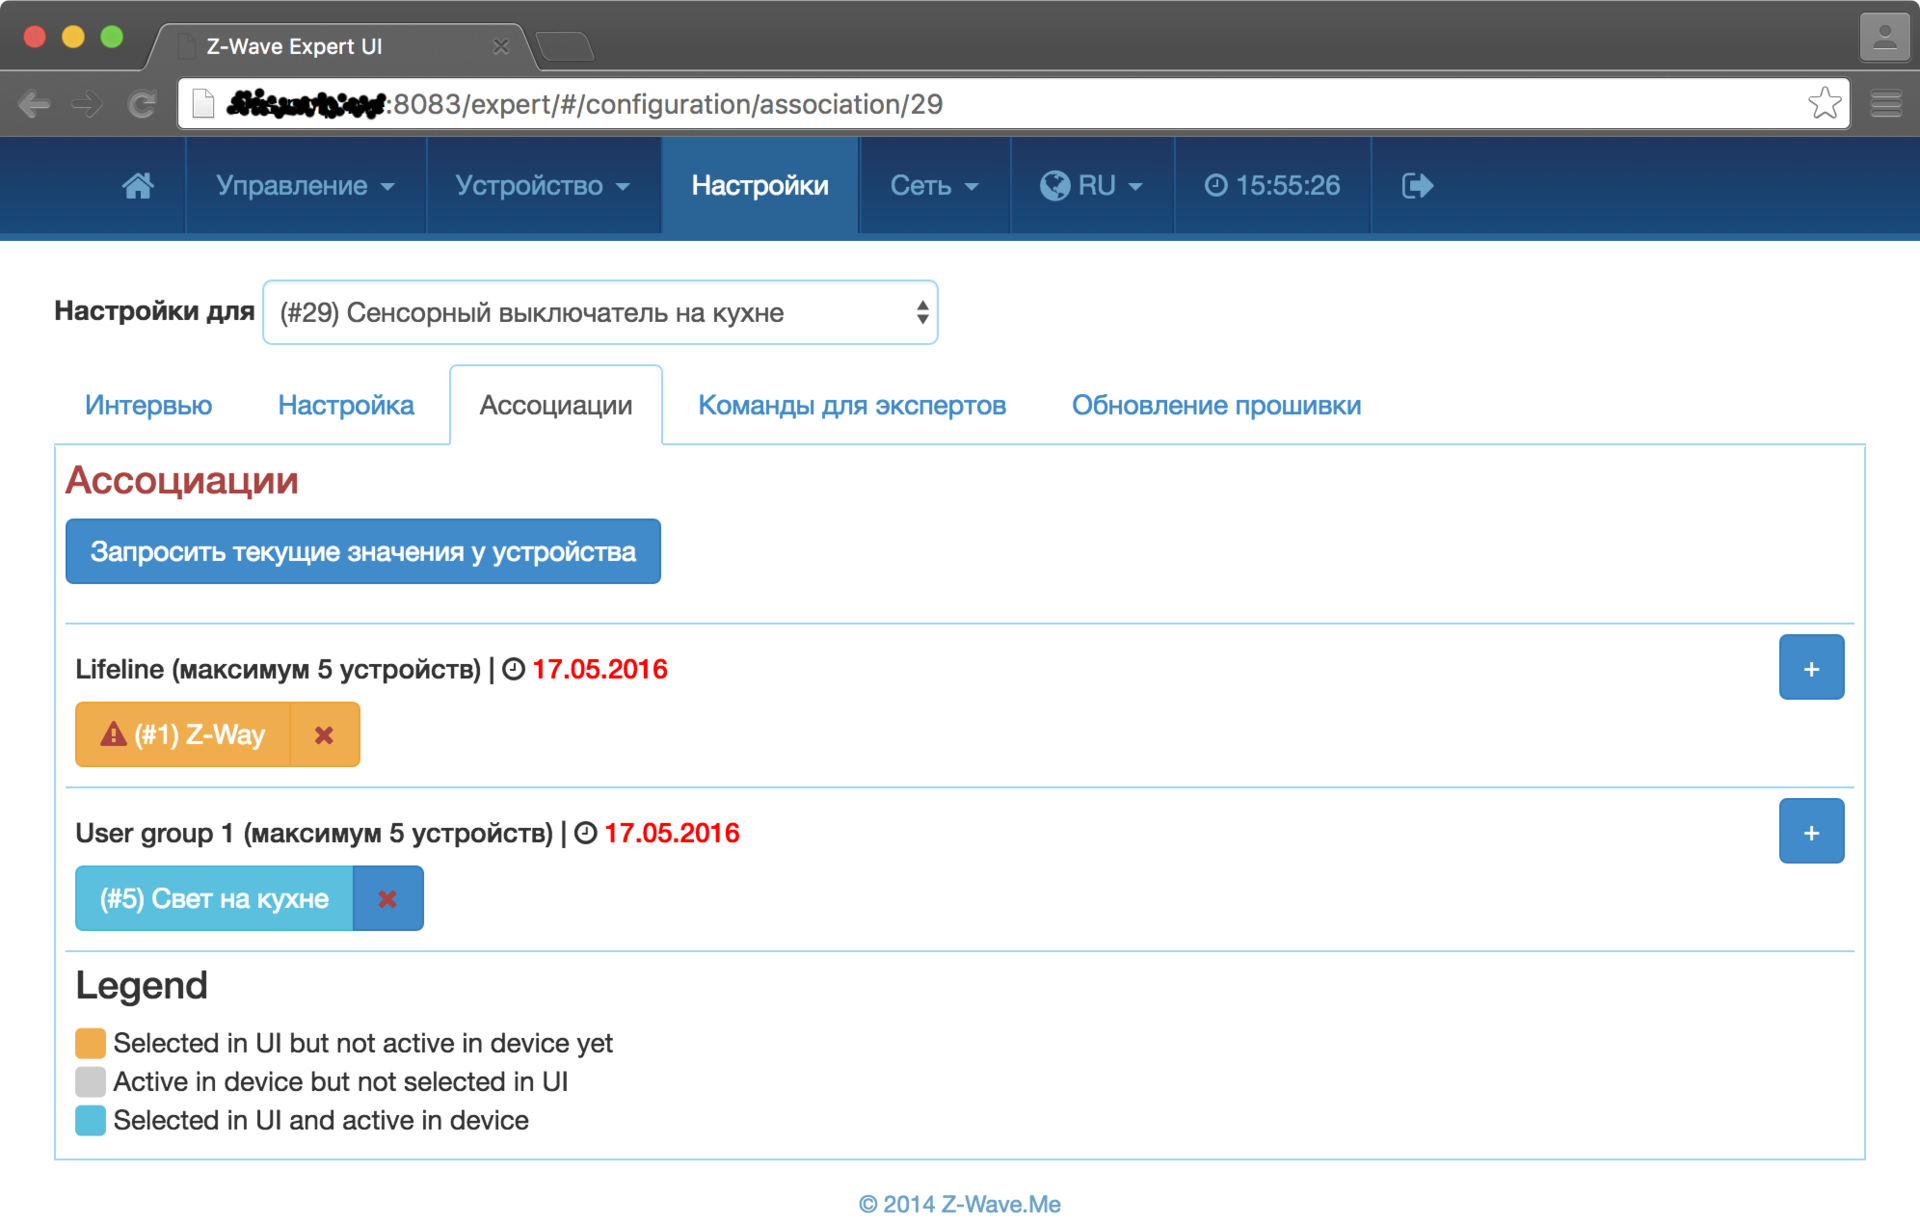Viewport: 1920px width, 1224px height.
Task: Select the Ассоциации tab
Action: tap(556, 405)
